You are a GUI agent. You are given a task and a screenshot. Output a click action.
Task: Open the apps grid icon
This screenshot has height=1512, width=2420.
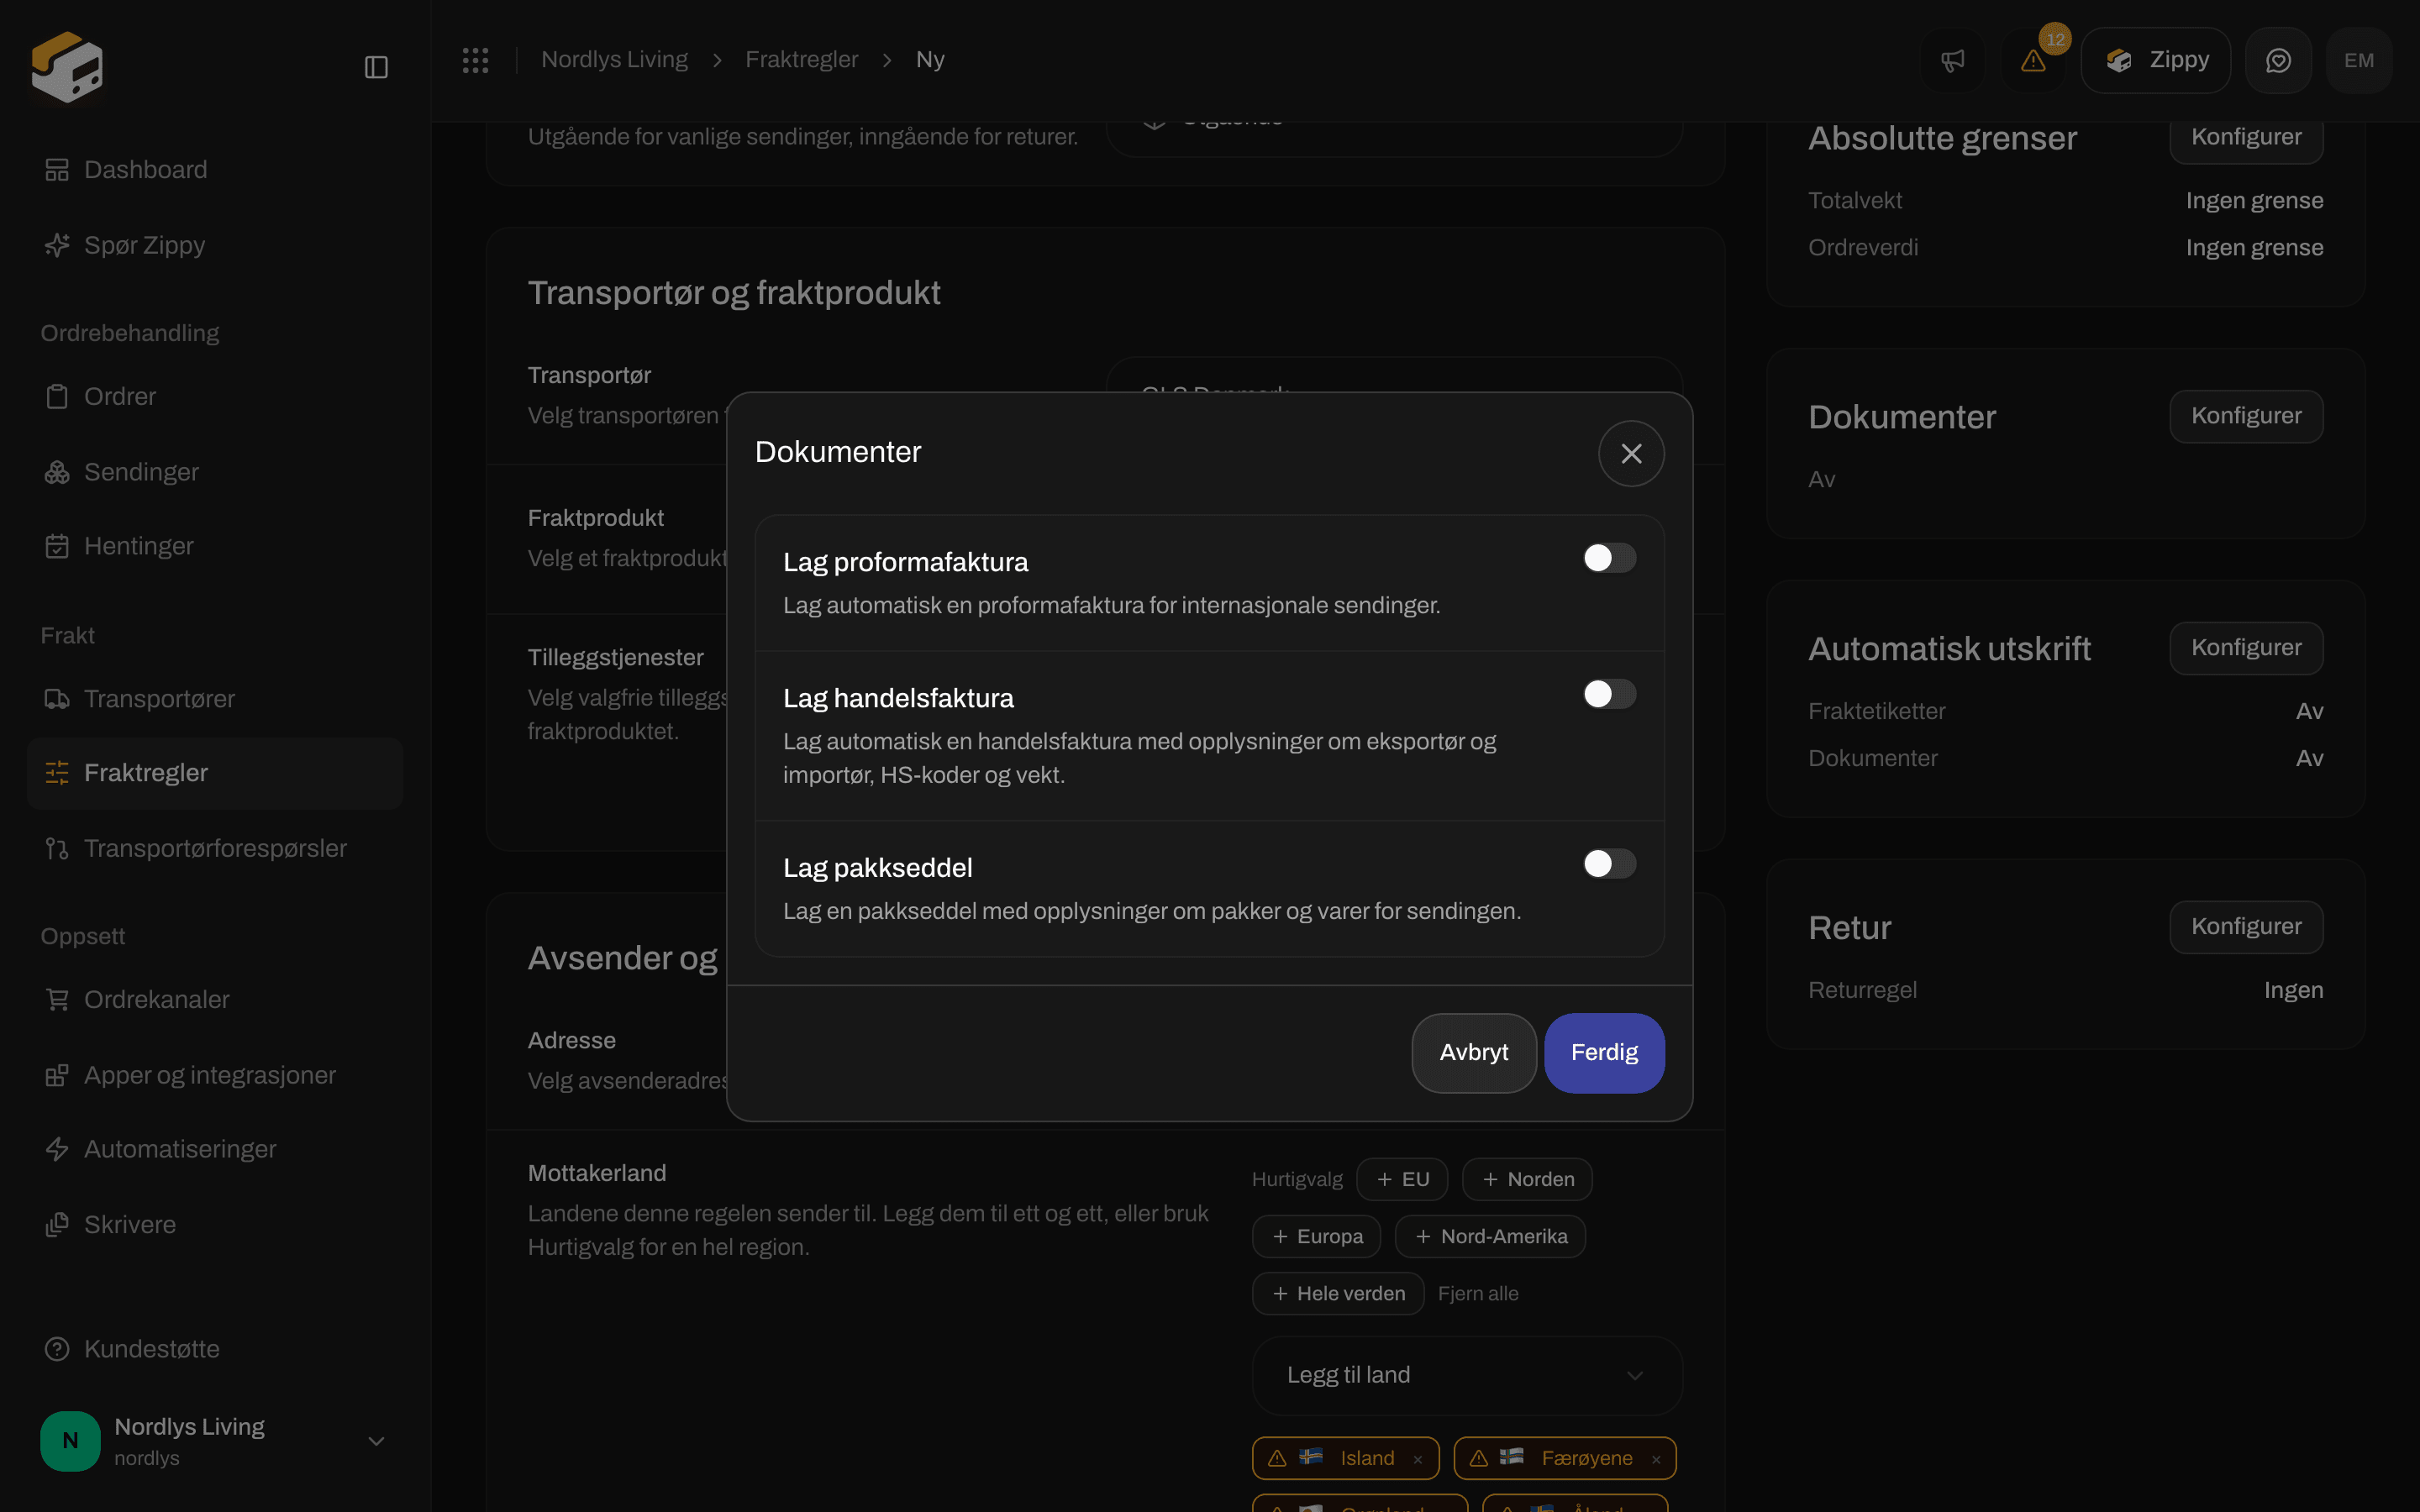tap(476, 60)
